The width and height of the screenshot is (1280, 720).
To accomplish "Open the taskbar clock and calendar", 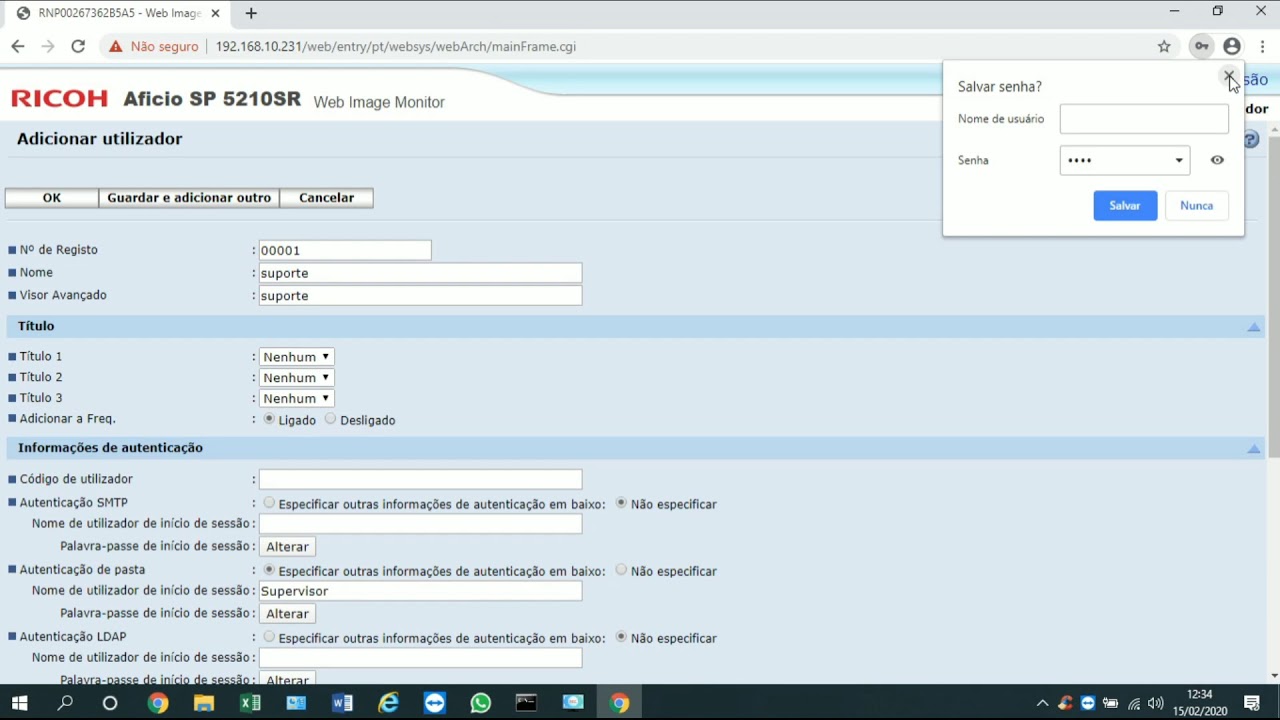I will [1200, 703].
